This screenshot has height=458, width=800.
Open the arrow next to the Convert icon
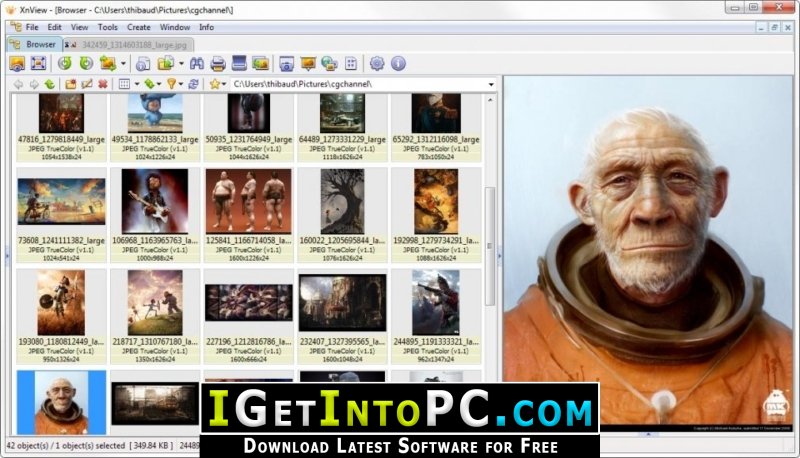tap(123, 64)
